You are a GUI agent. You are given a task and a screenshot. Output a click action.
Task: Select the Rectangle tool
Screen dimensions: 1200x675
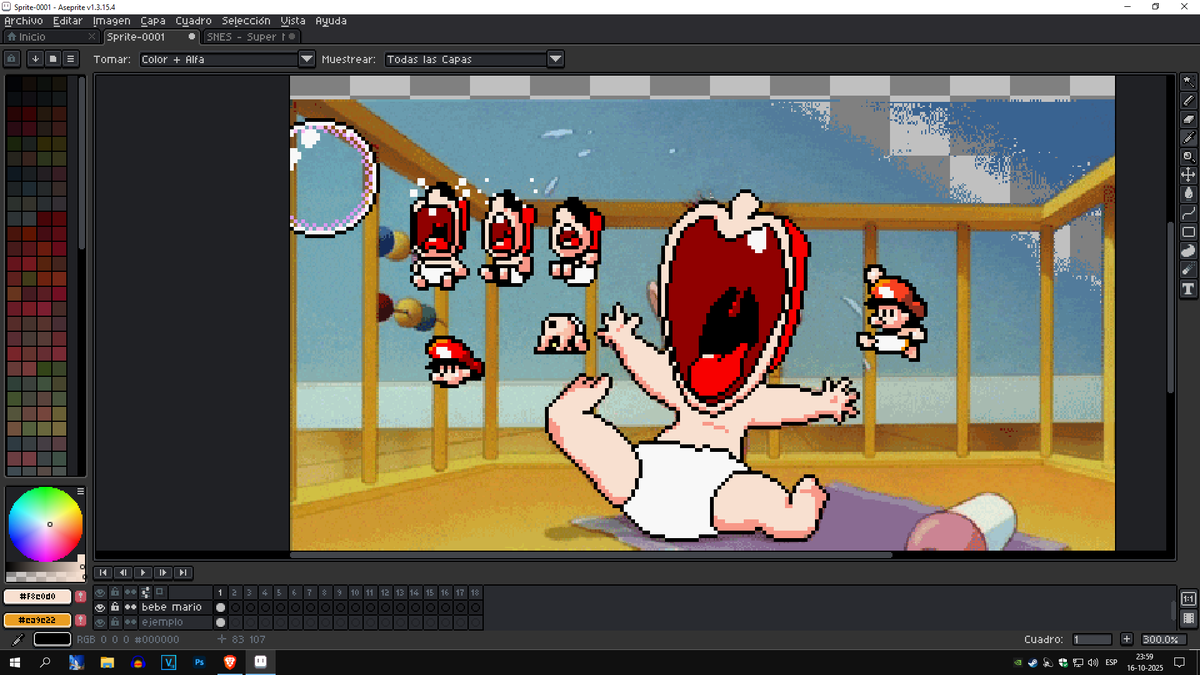[x=1188, y=233]
